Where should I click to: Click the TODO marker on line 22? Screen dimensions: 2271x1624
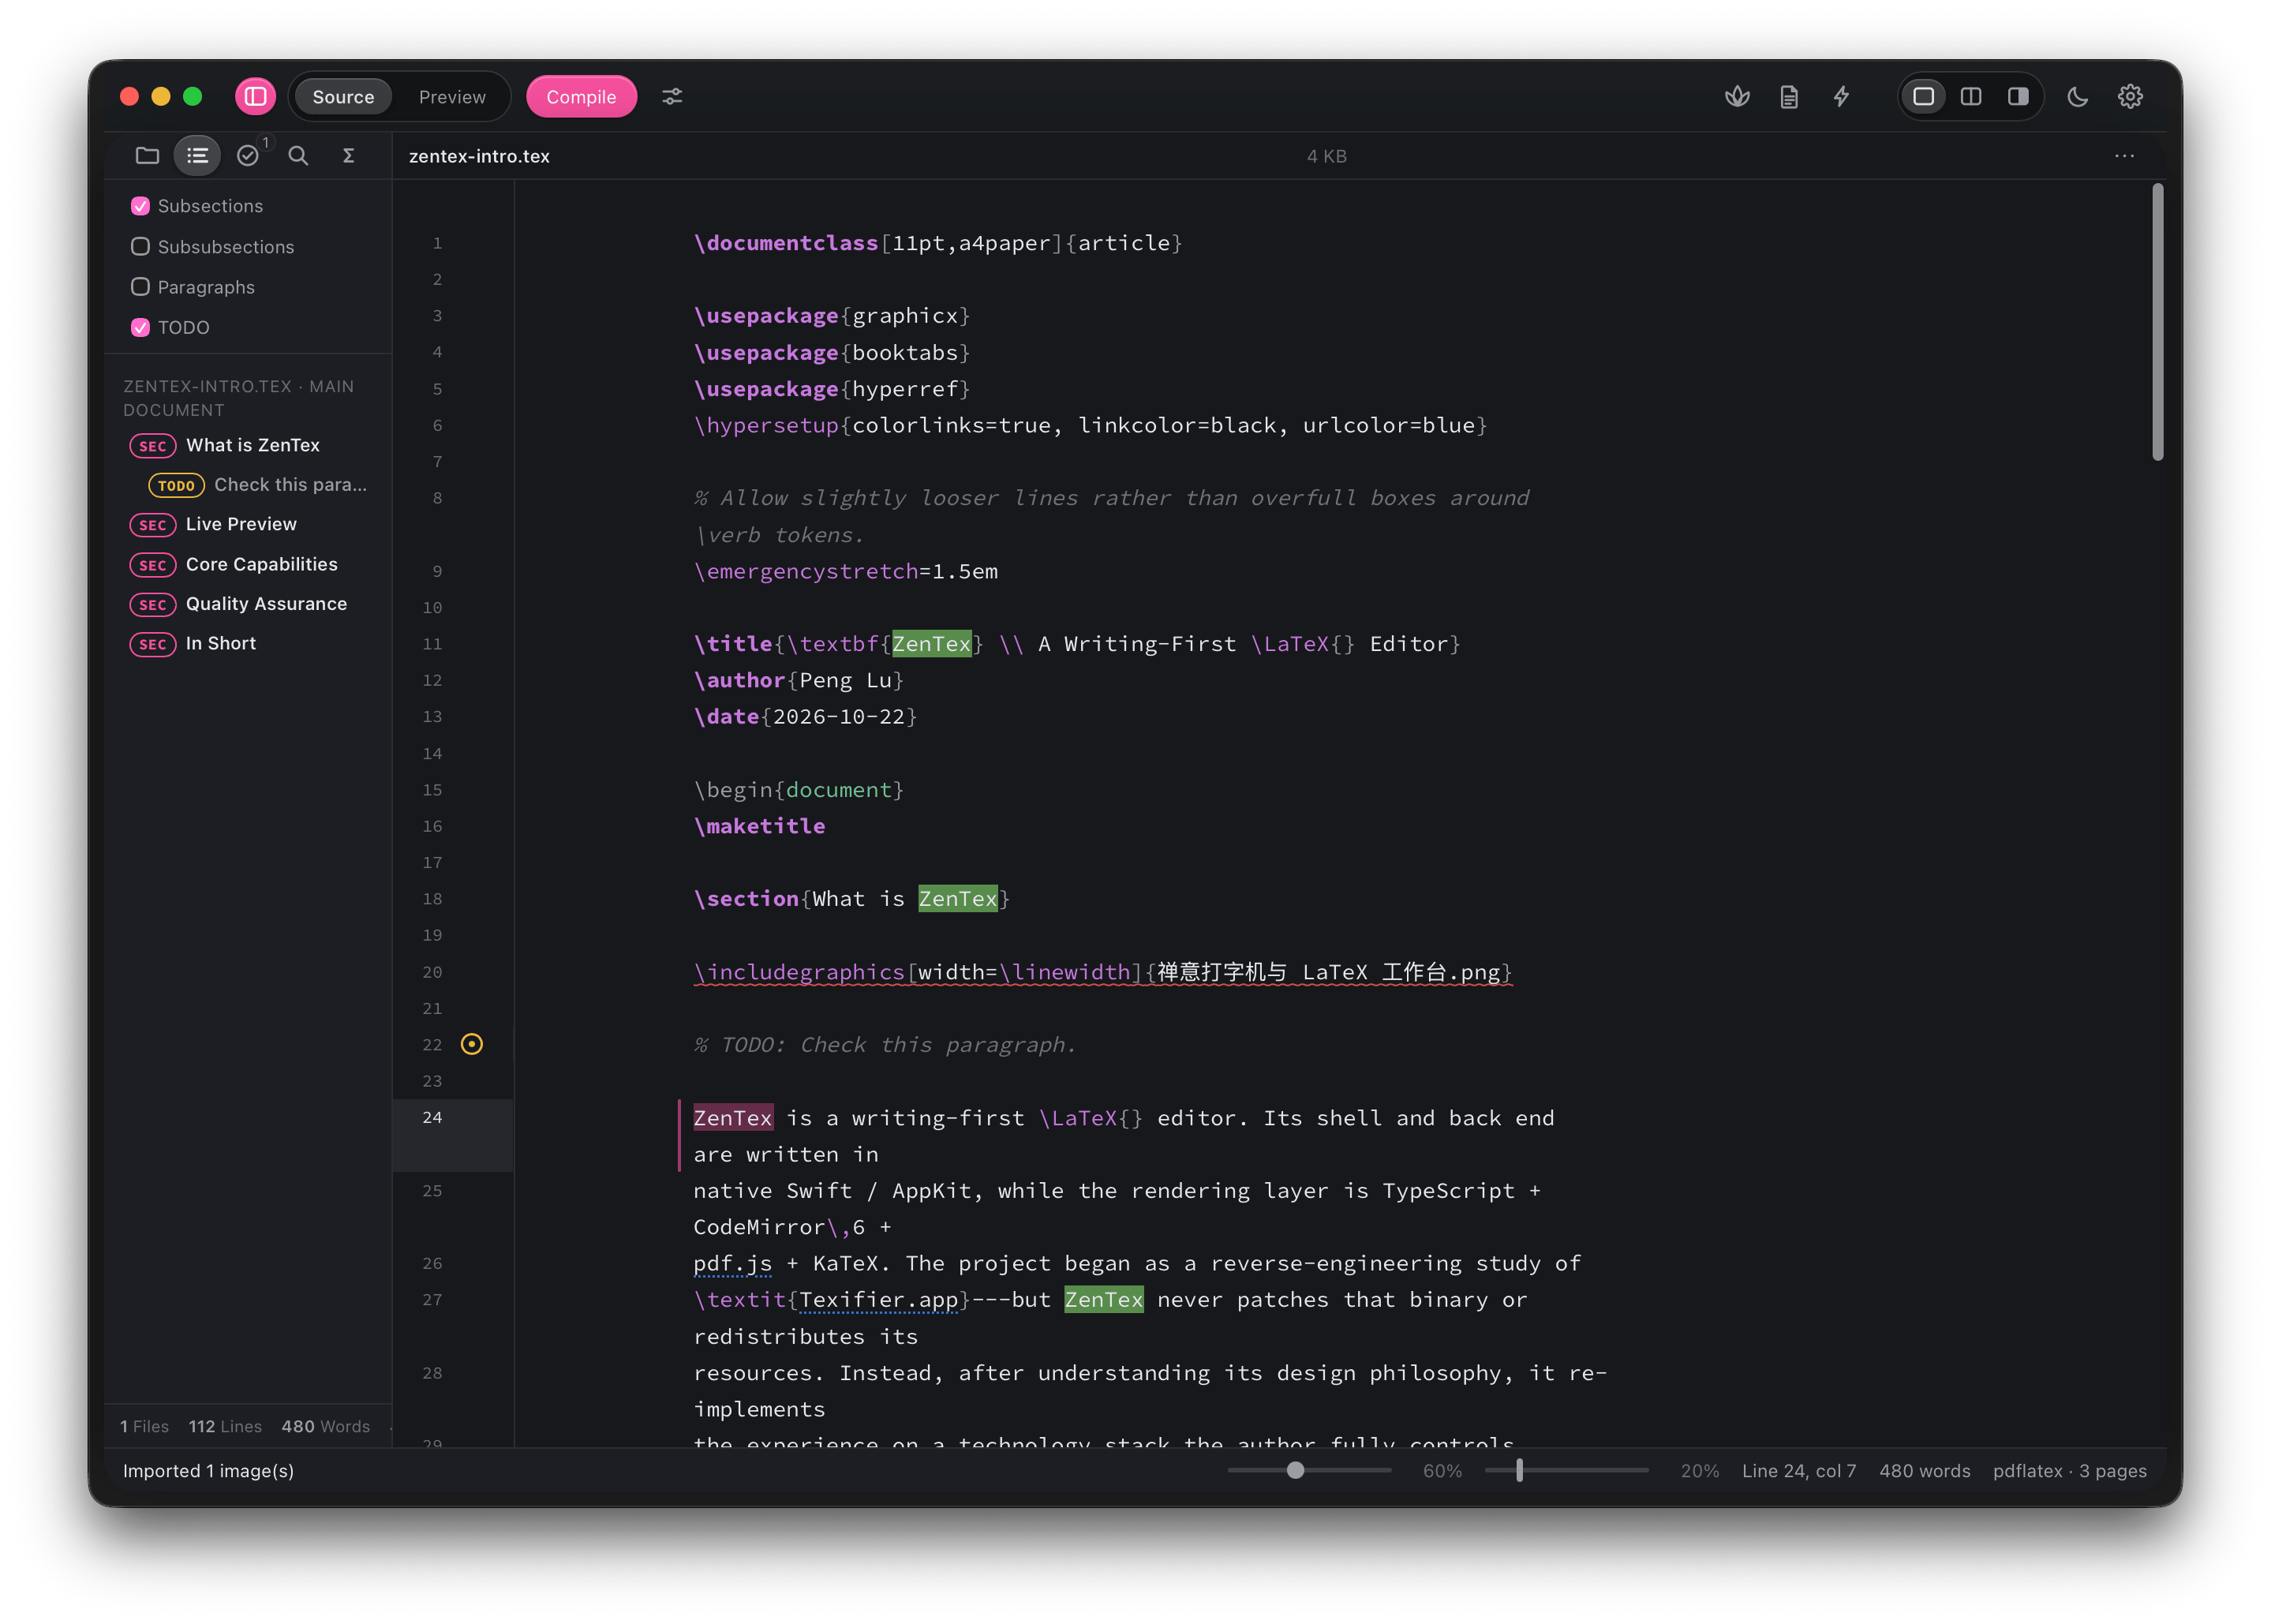click(x=471, y=1044)
